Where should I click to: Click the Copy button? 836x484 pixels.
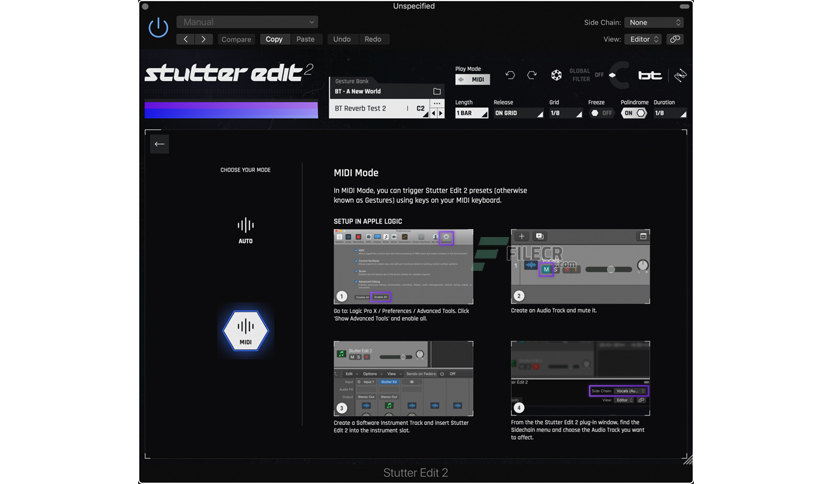pyautogui.click(x=274, y=39)
